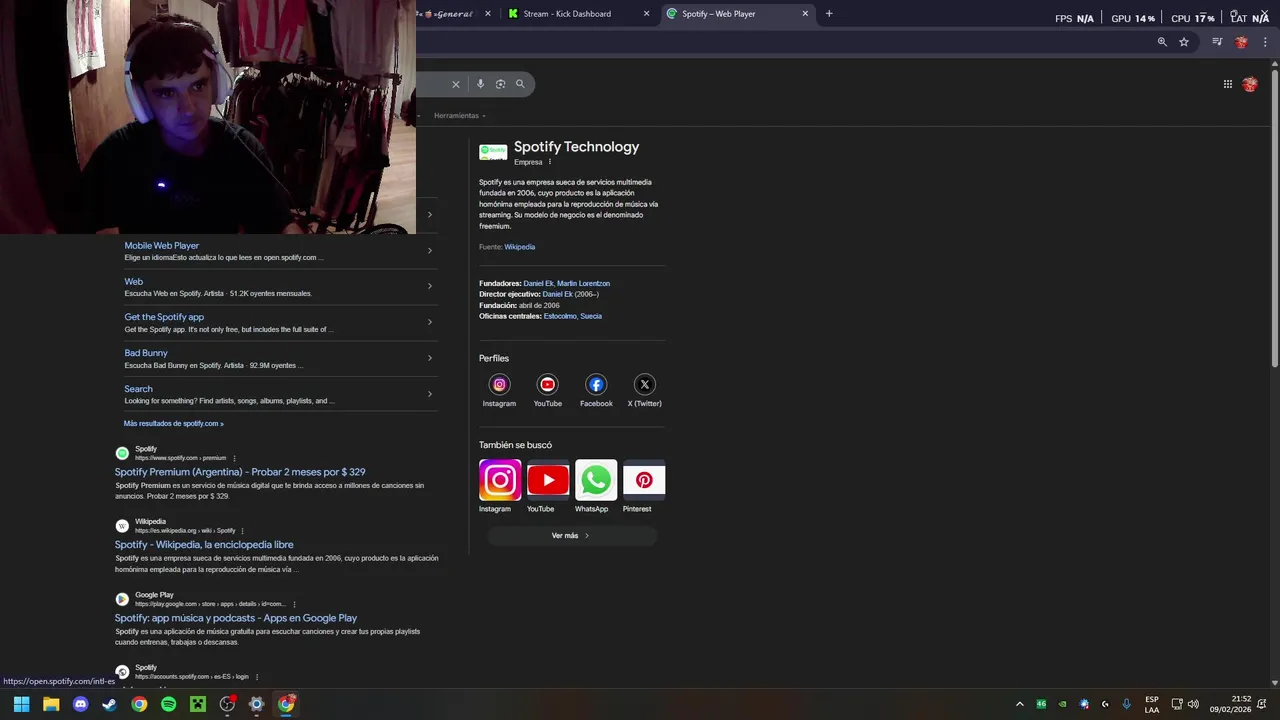
Task: Open Google account avatar on page
Action: (x=1250, y=84)
